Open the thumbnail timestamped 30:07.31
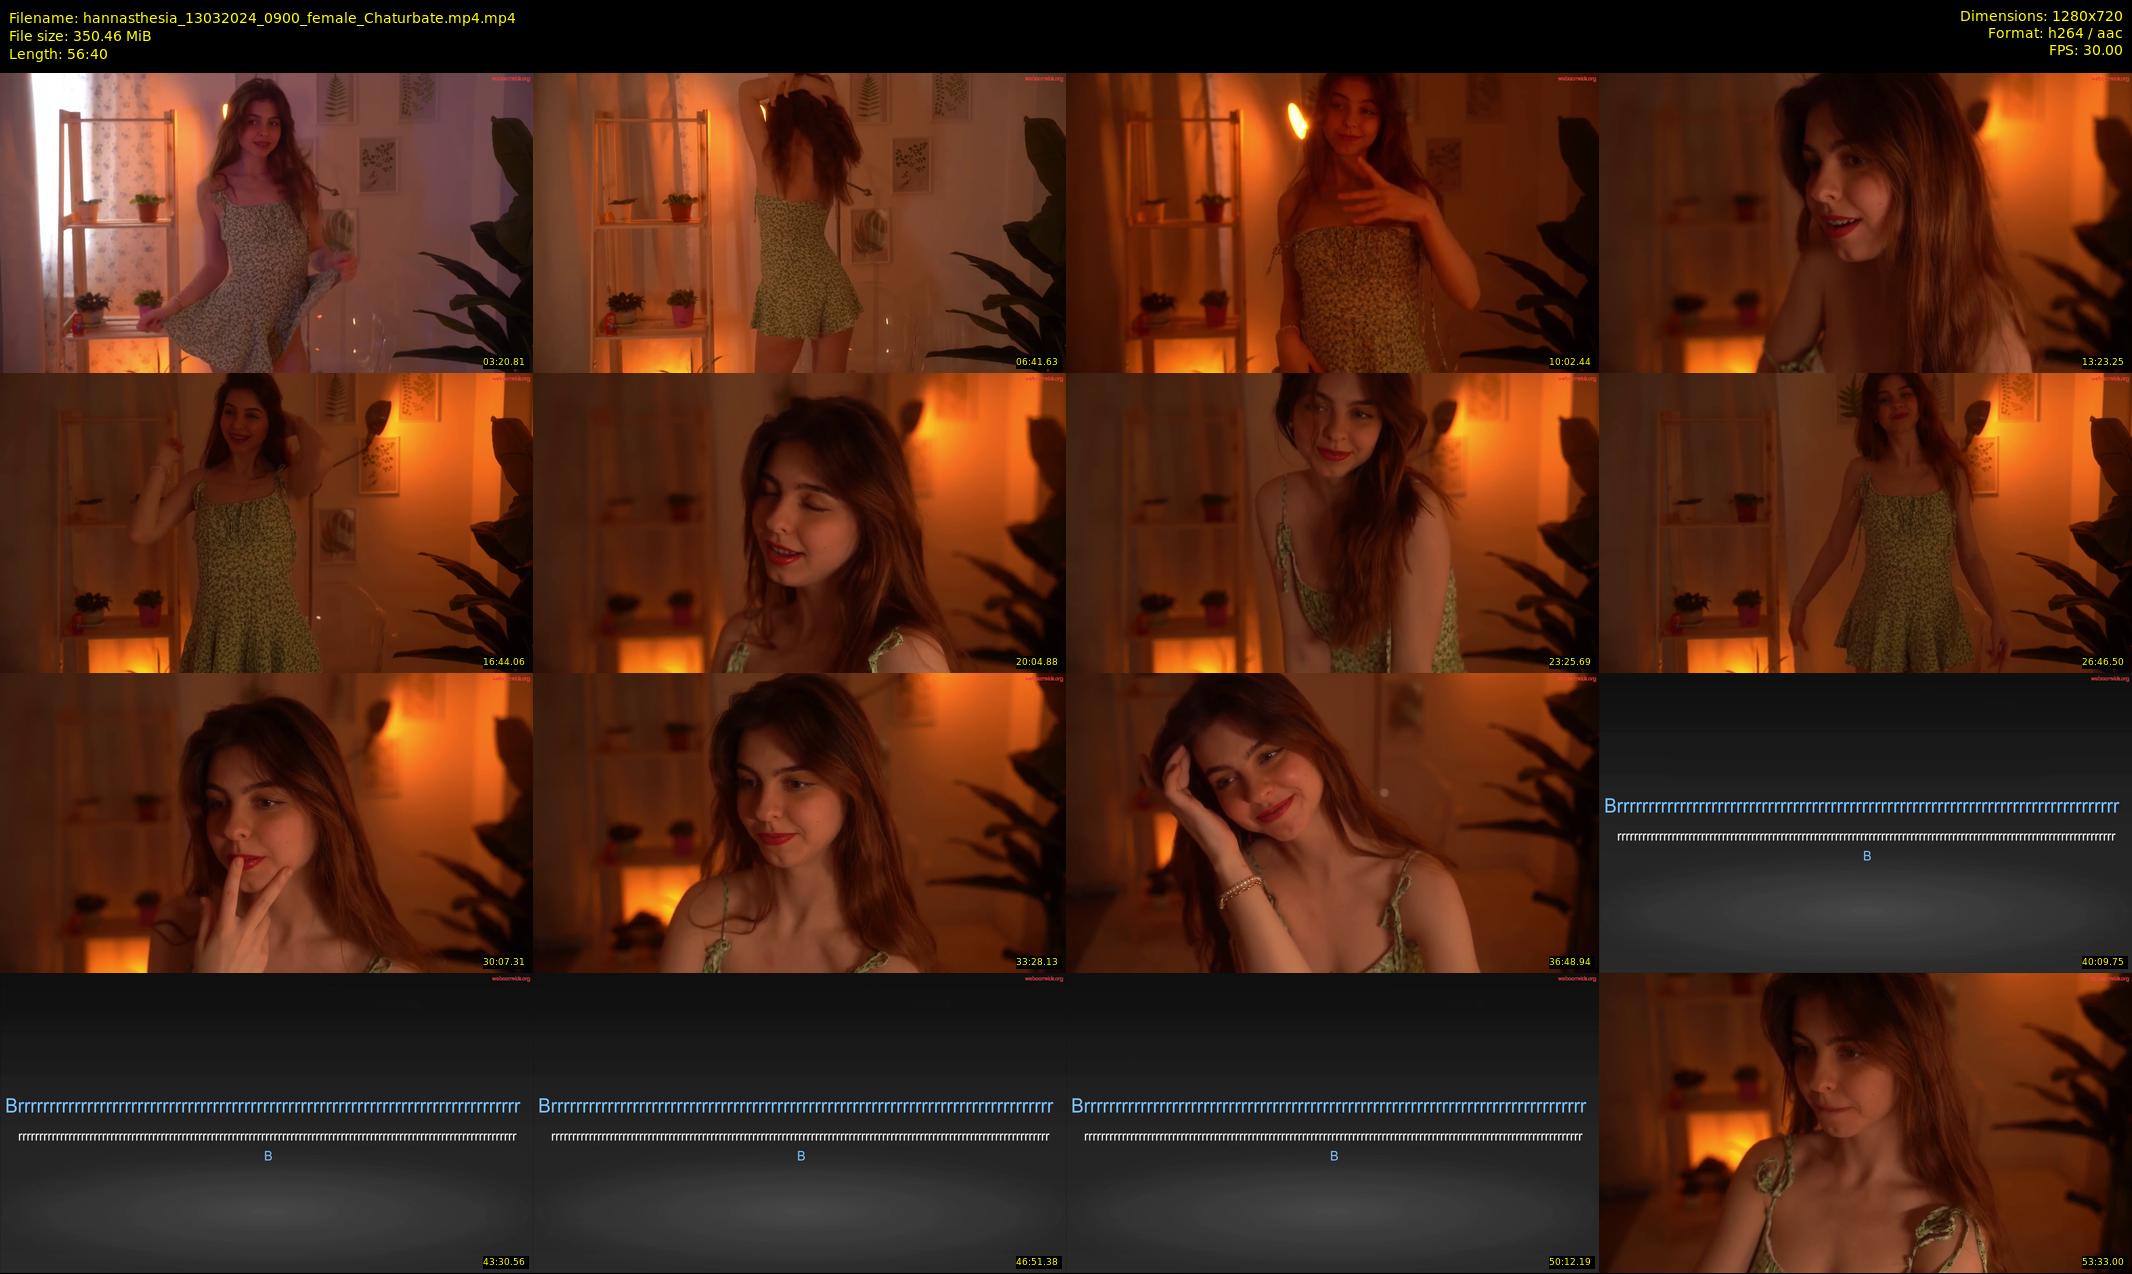The image size is (2132, 1274). click(x=266, y=822)
